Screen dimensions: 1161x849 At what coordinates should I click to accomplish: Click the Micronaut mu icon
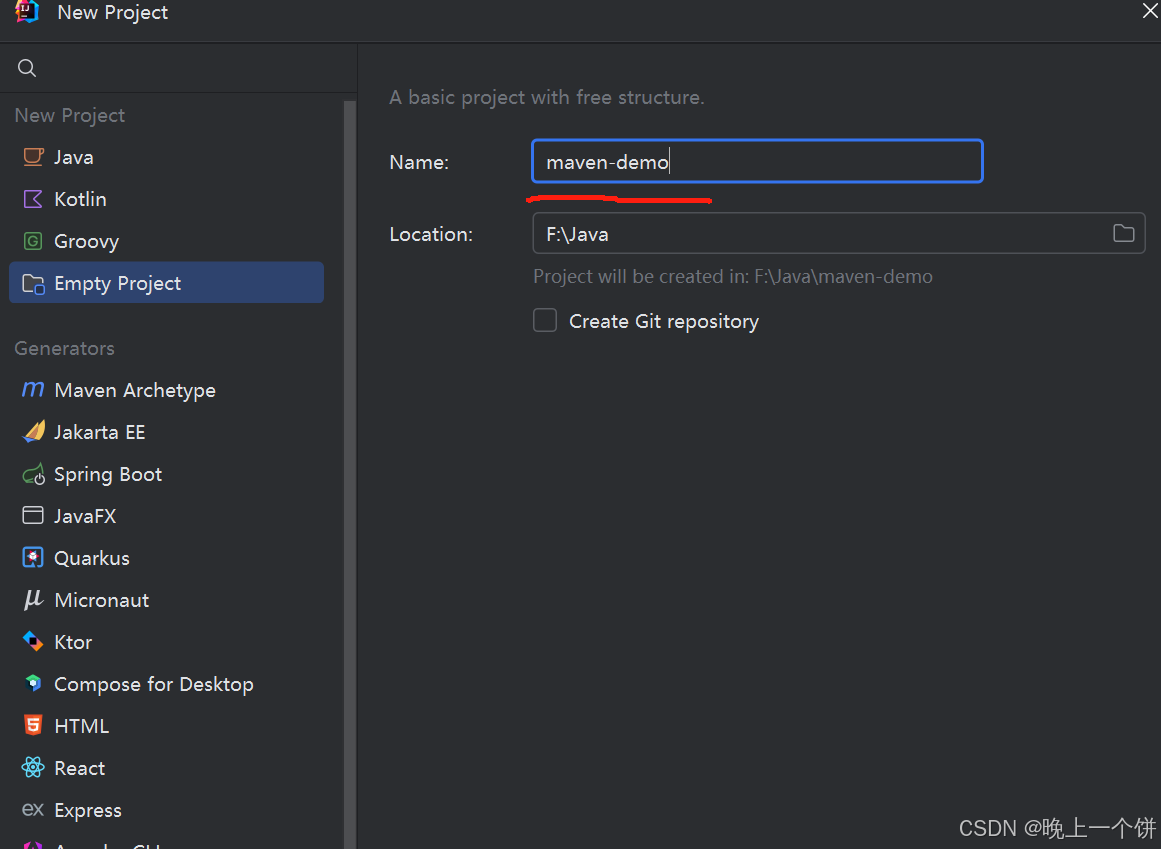pyautogui.click(x=33, y=600)
